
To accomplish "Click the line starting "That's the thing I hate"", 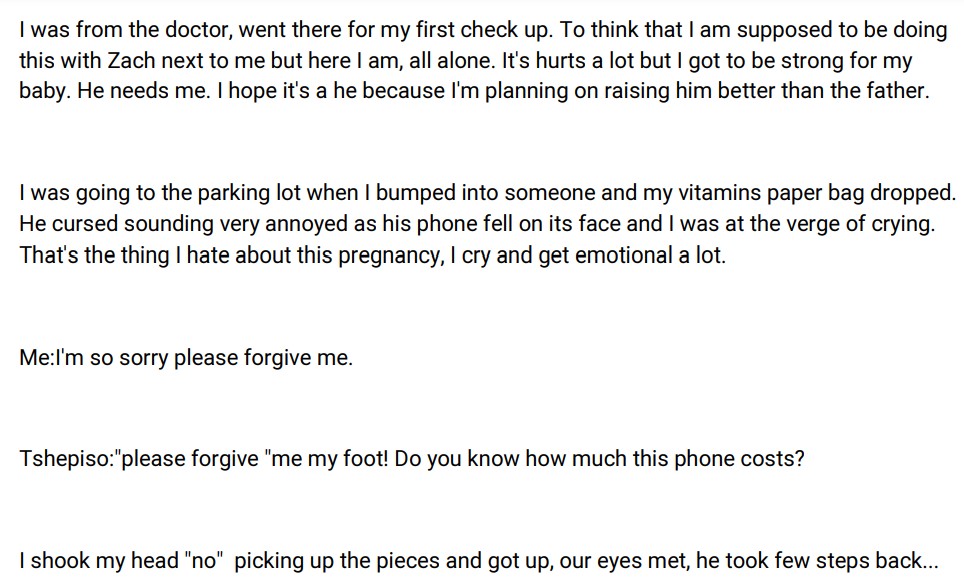I will click(x=372, y=255).
